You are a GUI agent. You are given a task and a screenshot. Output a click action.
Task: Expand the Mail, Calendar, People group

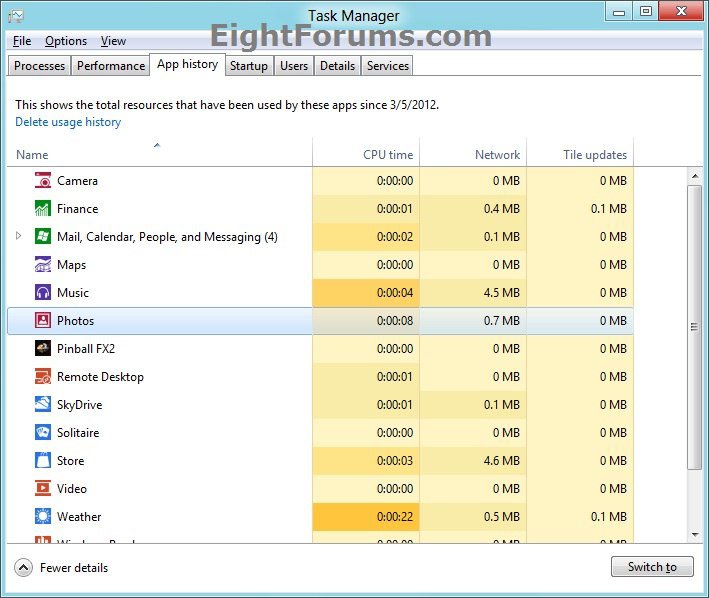point(19,237)
